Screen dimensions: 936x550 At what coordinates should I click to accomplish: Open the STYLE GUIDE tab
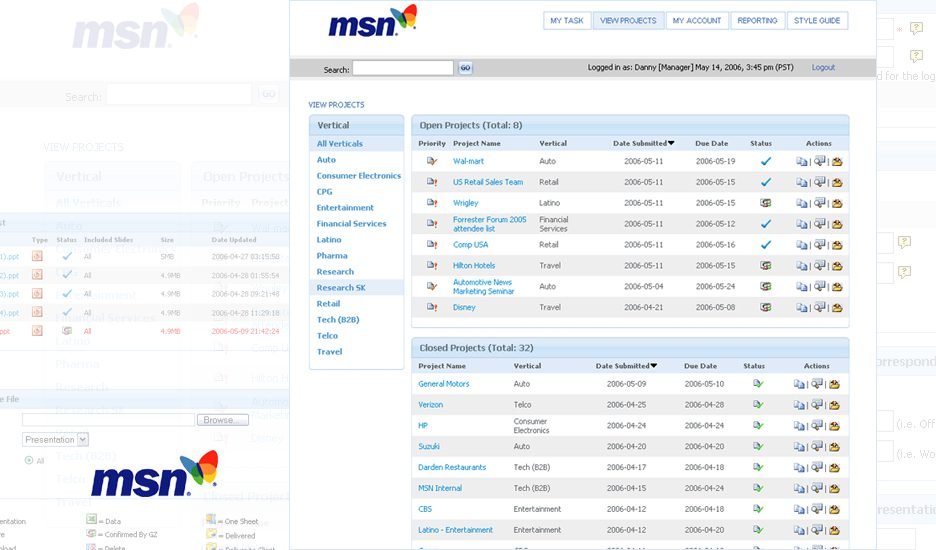coord(817,20)
